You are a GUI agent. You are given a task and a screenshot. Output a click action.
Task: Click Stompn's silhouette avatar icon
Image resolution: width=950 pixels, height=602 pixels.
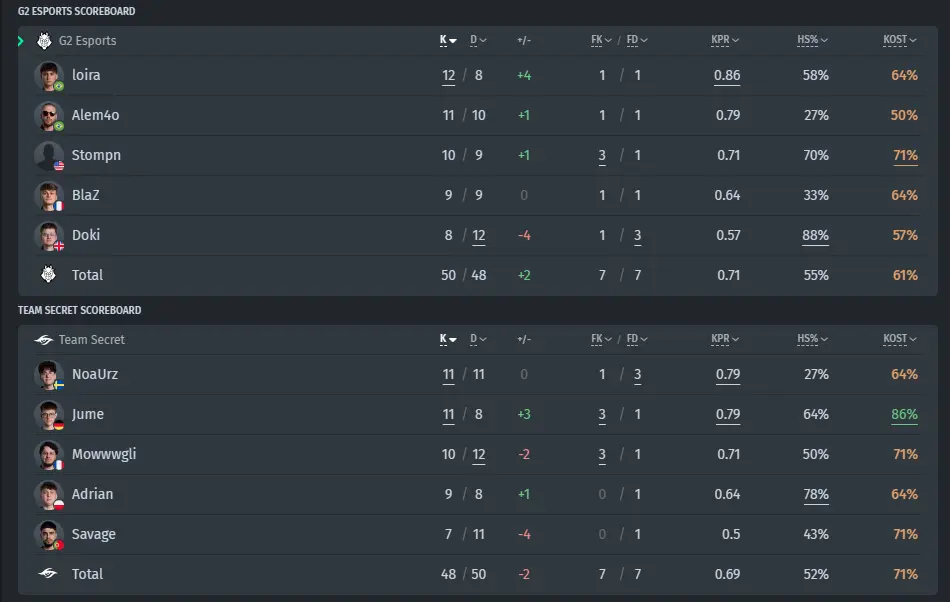48,156
